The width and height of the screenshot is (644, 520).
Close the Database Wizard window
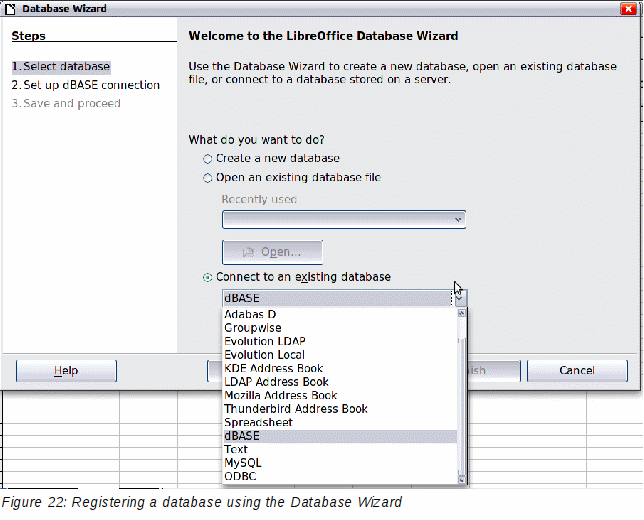pos(628,9)
